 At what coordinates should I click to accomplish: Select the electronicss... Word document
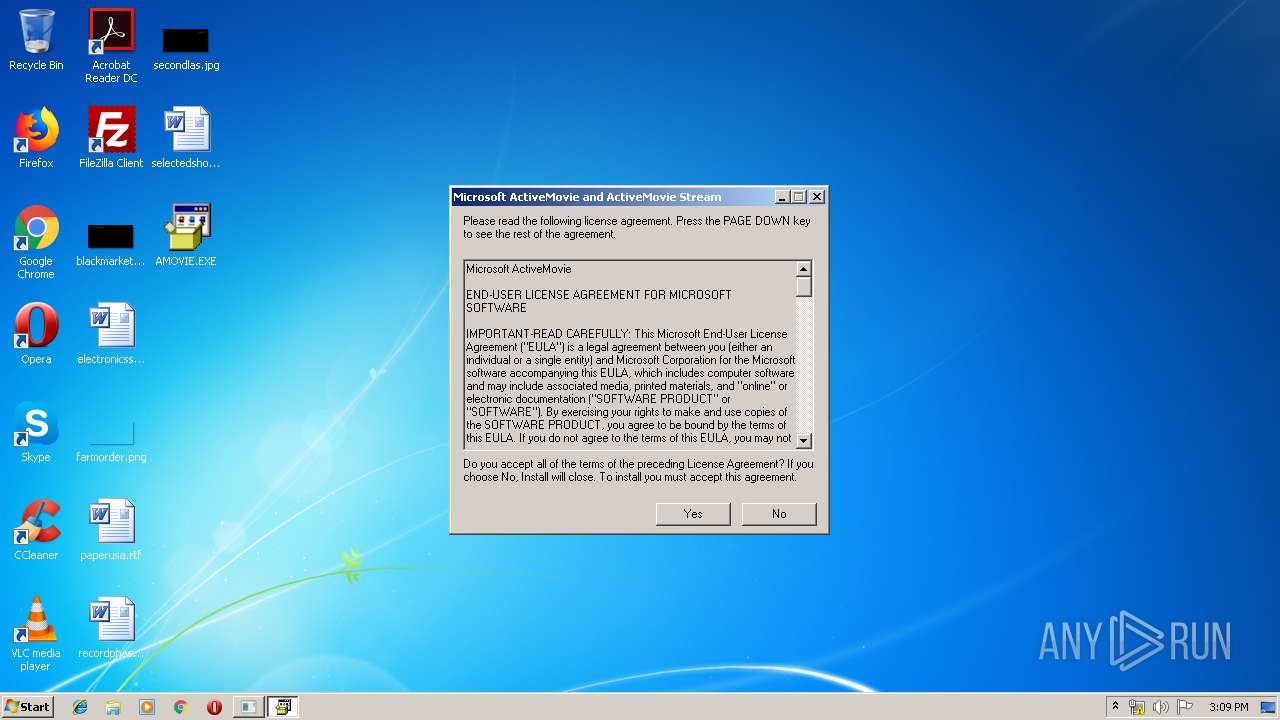[x=111, y=334]
